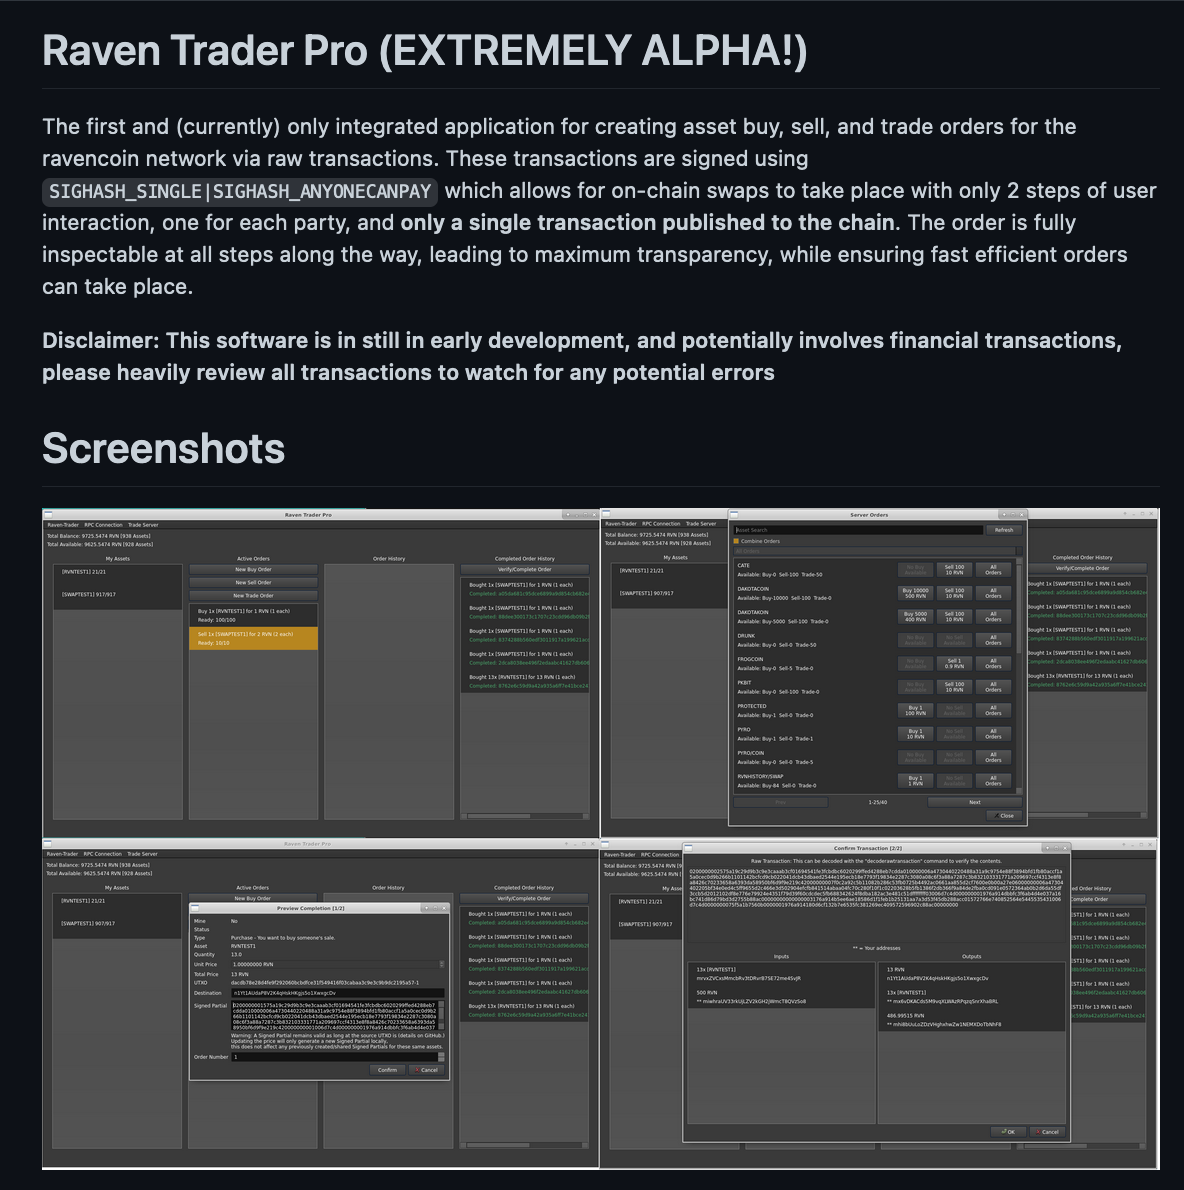The width and height of the screenshot is (1184, 1190).
Task: Click Buy 10000 500 RVN for DAKOTACOIN
Action: coord(915,593)
